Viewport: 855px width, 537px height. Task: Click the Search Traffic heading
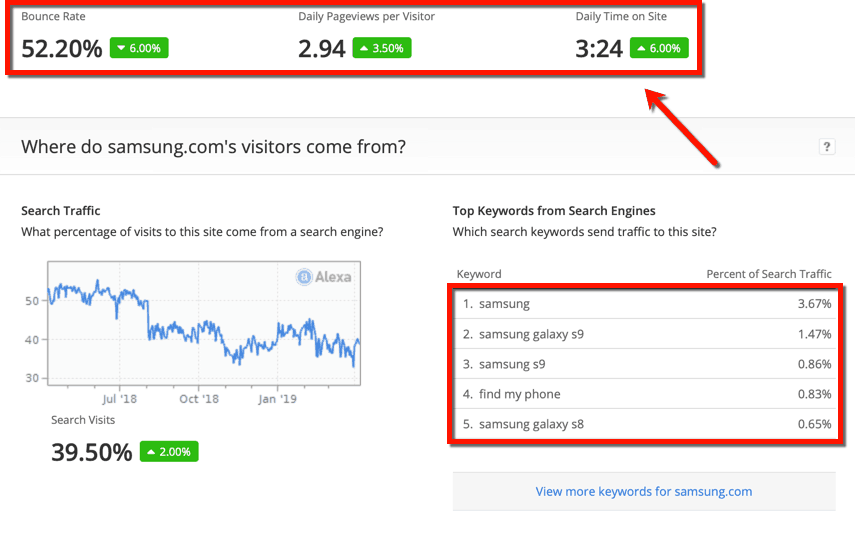tap(61, 210)
